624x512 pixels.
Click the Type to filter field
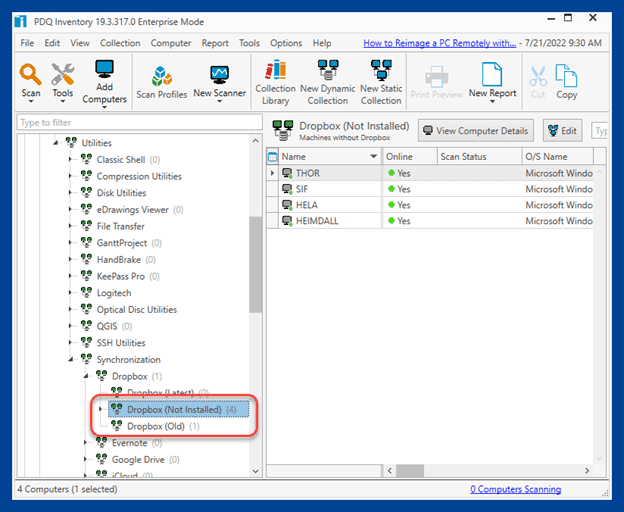[x=139, y=123]
